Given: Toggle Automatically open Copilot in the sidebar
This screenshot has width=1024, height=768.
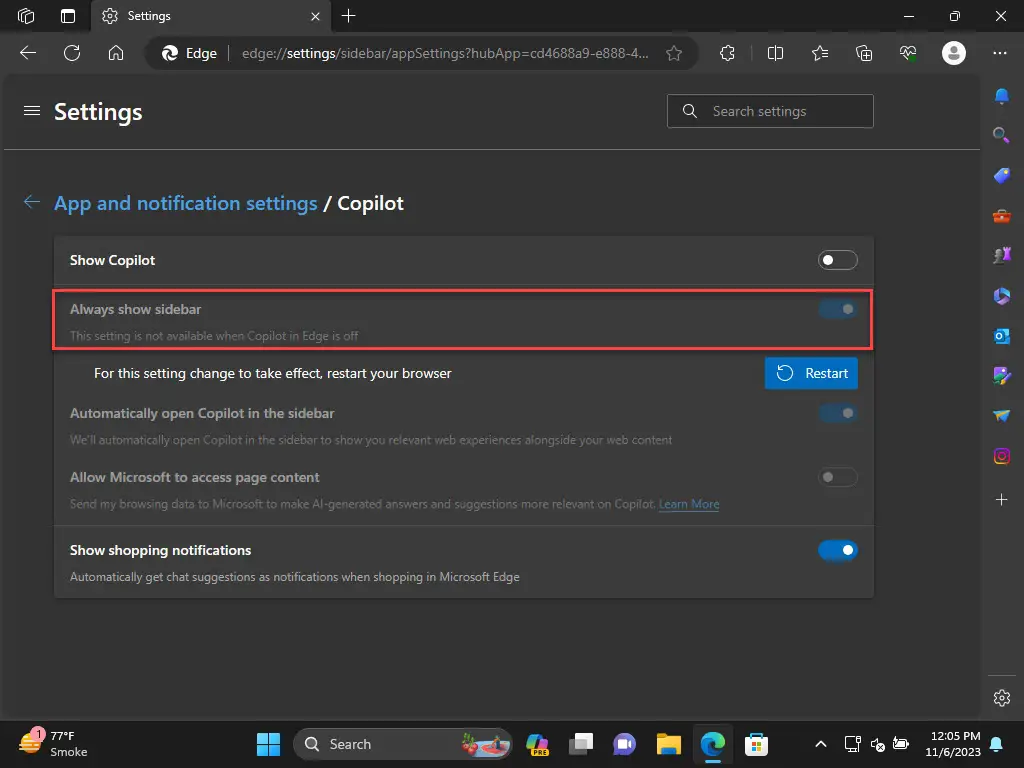Looking at the screenshot, I should (837, 413).
